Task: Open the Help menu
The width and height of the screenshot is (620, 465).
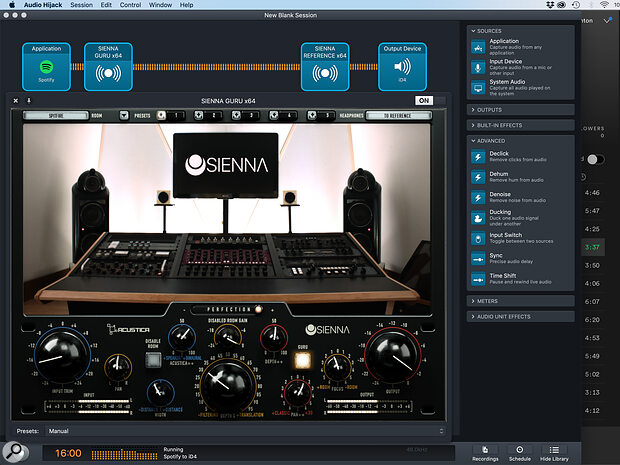Action: pyautogui.click(x=187, y=5)
